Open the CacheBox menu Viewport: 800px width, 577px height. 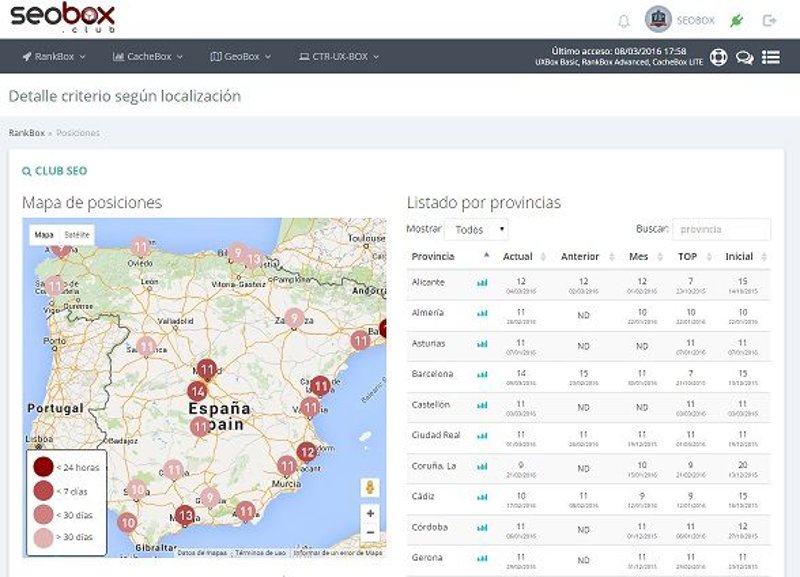pos(148,57)
